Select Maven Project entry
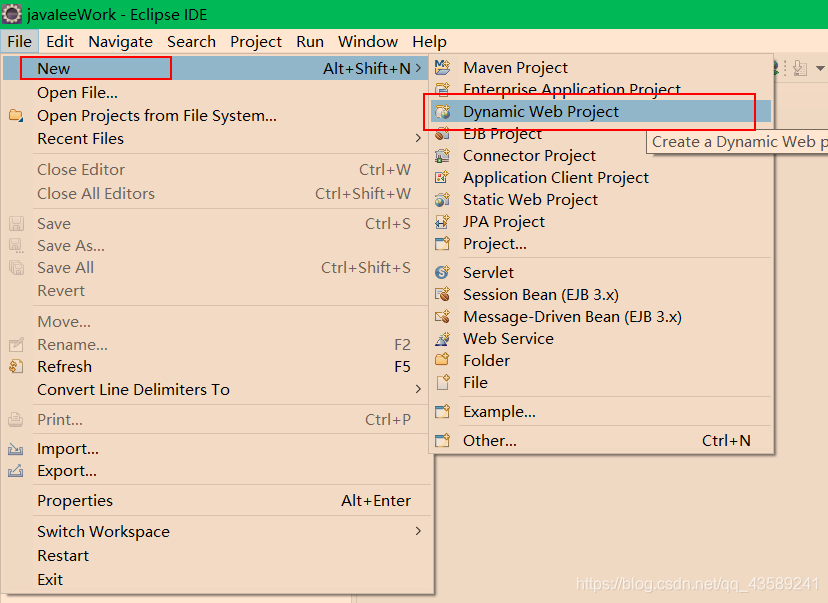Viewport: 828px width, 603px height. (x=601, y=68)
